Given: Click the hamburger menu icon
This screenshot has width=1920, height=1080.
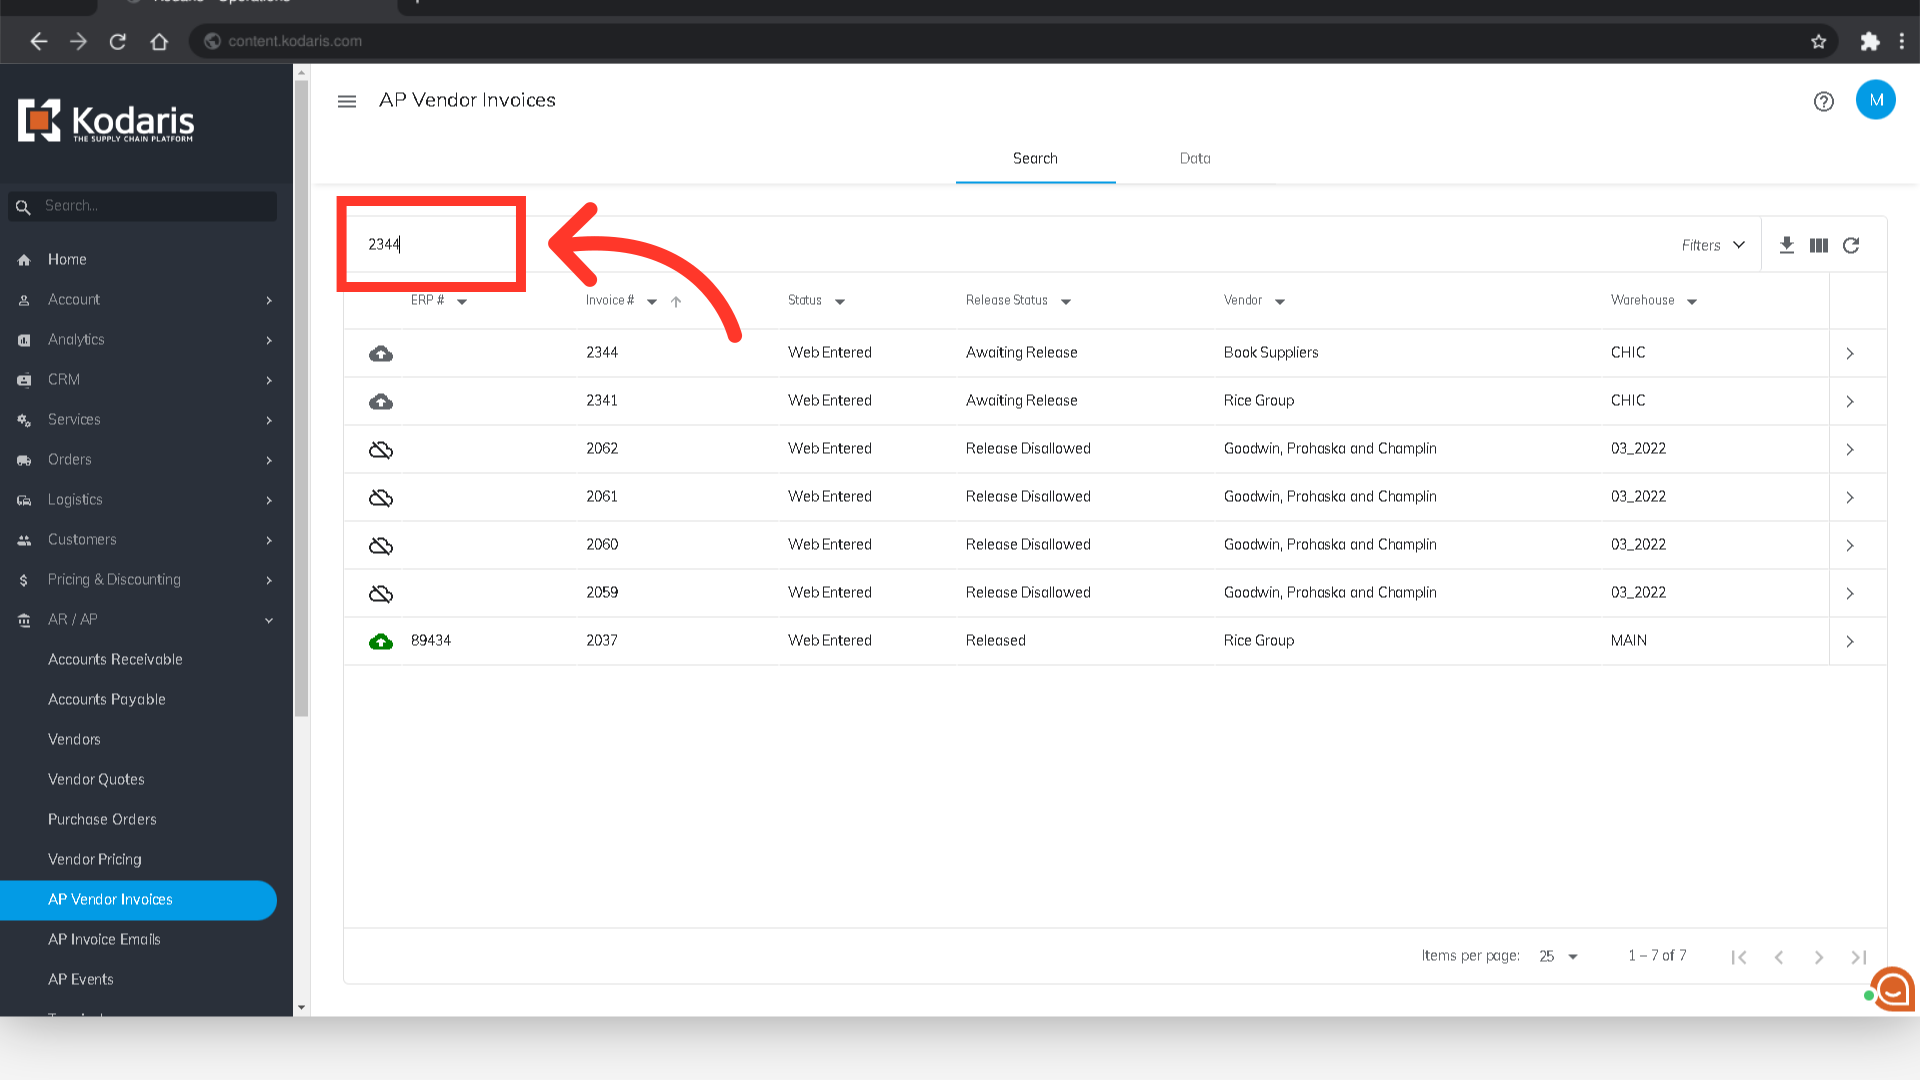Looking at the screenshot, I should tap(347, 101).
